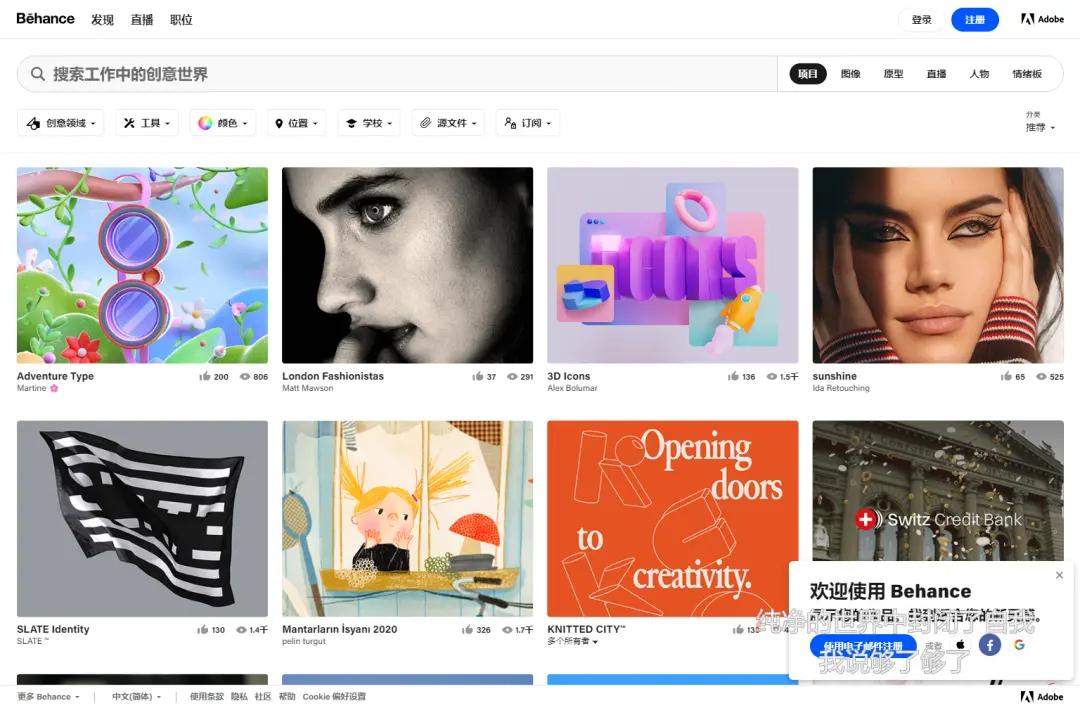Sign up using the Apple icon
The width and height of the screenshot is (1080, 708).
pos(960,645)
